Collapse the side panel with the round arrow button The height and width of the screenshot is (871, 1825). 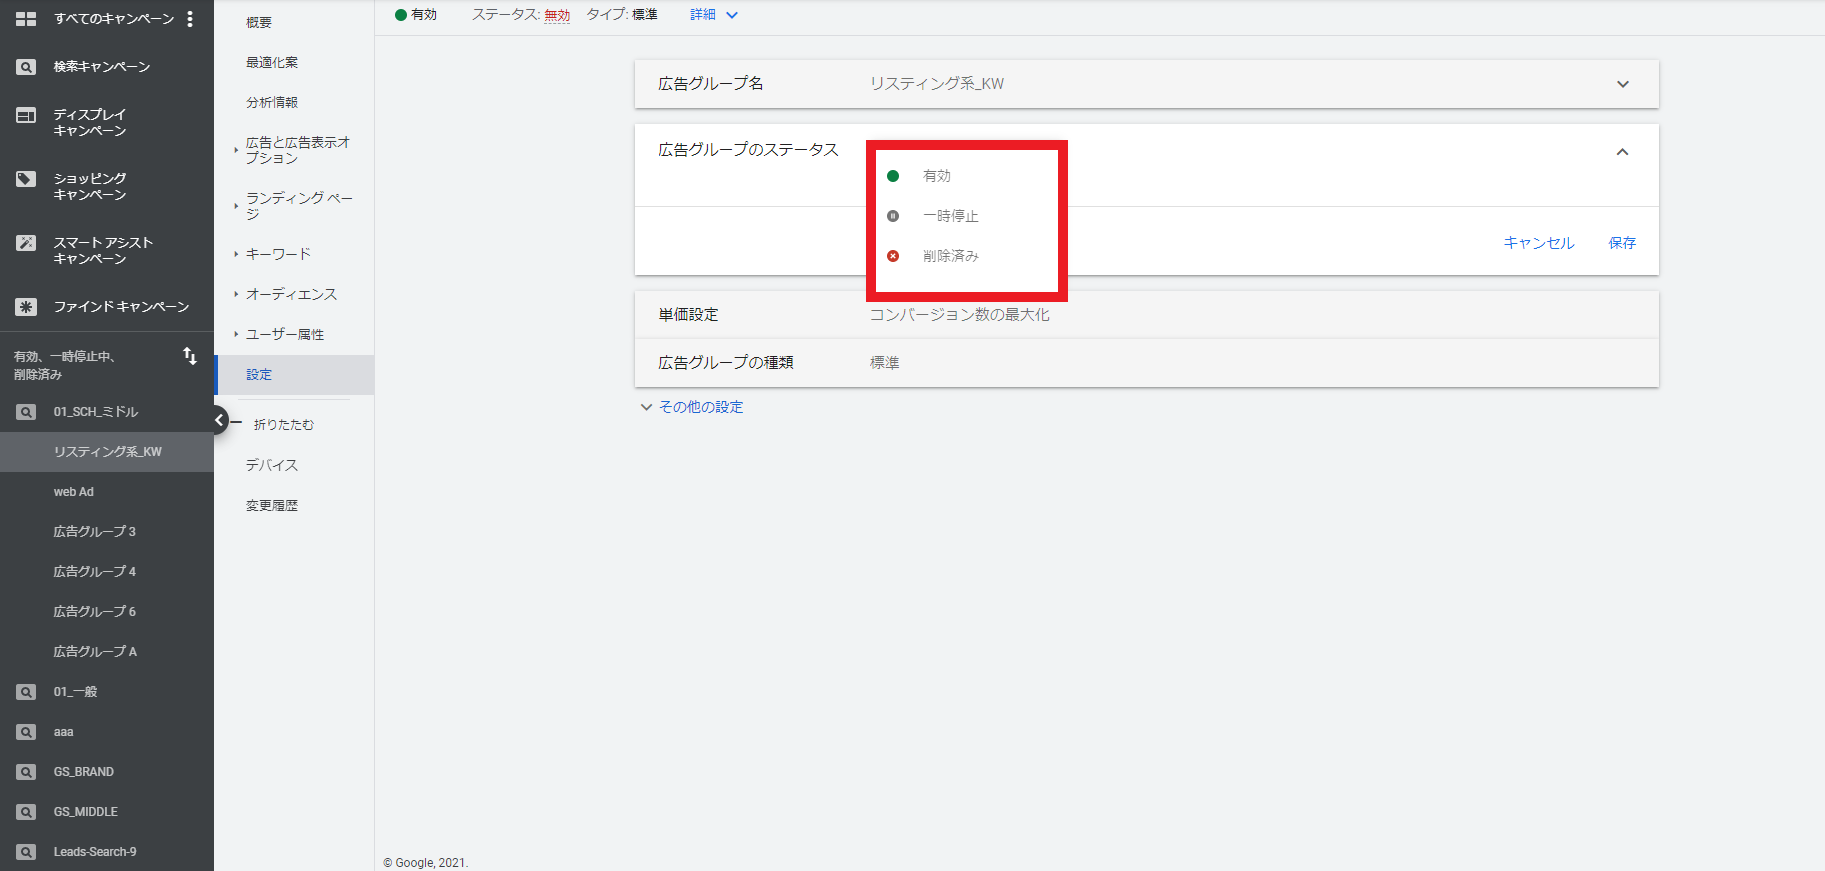pos(219,420)
